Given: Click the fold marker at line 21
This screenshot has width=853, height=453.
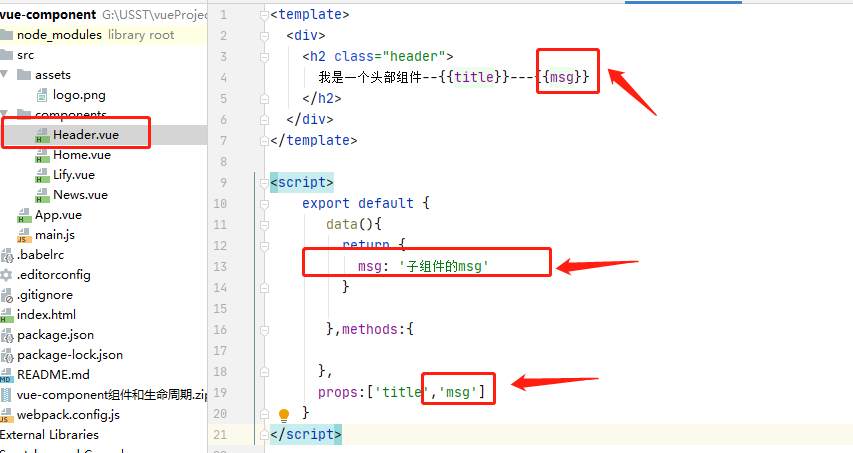Looking at the screenshot, I should click(x=264, y=435).
